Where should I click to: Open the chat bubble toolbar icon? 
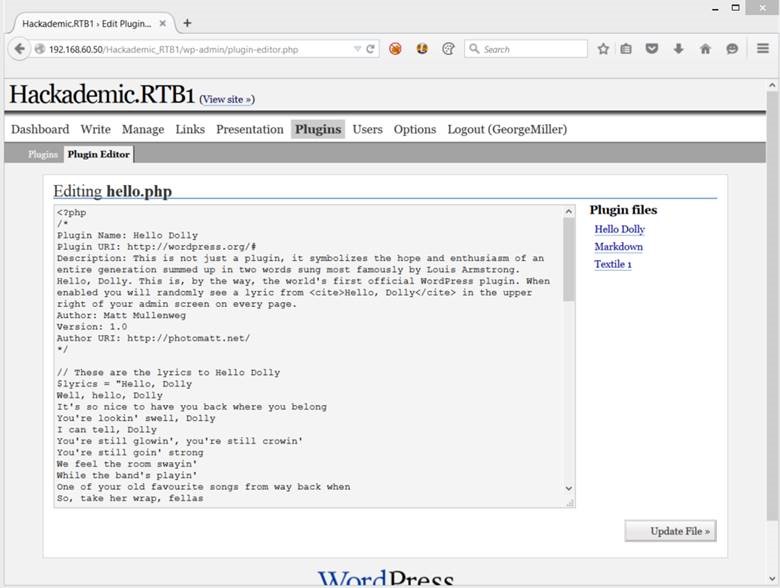[732, 49]
